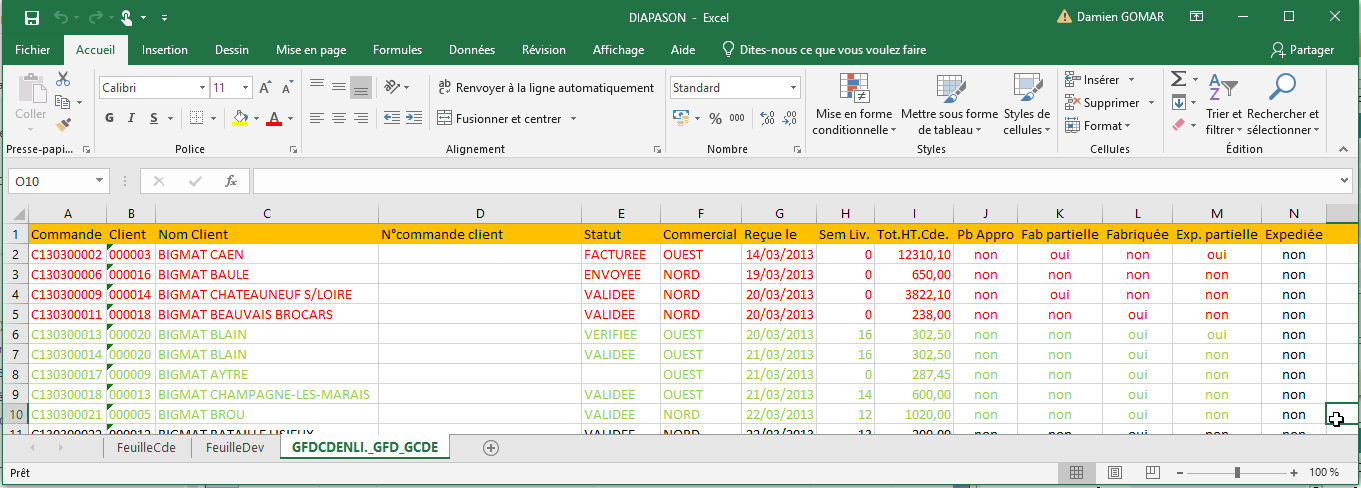The height and width of the screenshot is (488, 1361).
Task: Click the Format Painter brush icon
Action: (63, 125)
